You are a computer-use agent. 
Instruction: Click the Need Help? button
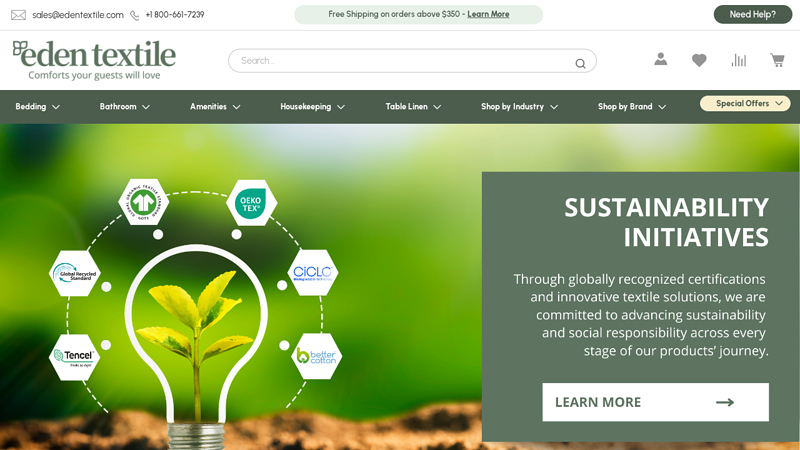point(752,14)
